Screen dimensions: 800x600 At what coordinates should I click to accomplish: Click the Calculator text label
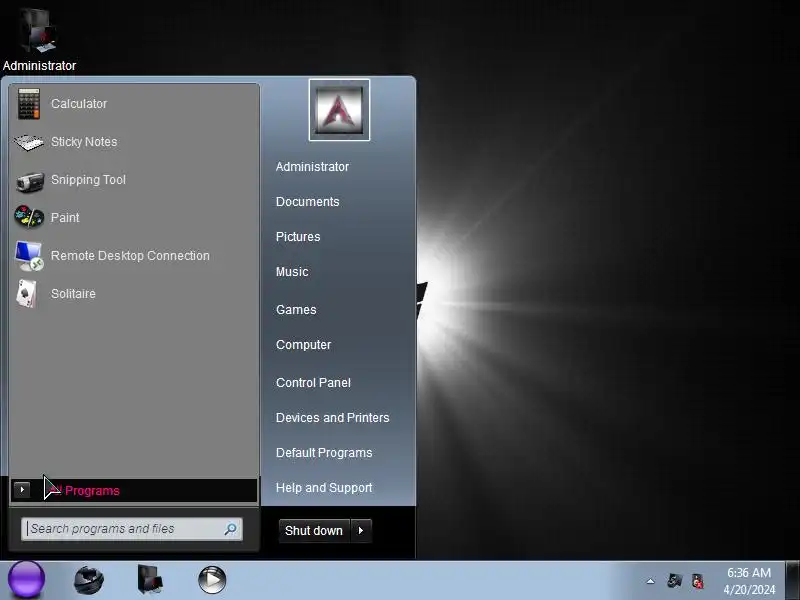point(79,104)
